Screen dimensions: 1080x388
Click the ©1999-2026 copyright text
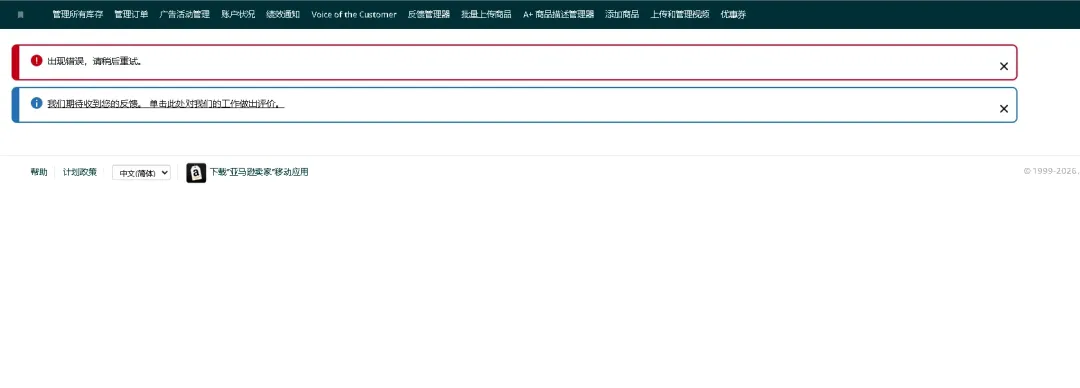(x=1051, y=171)
